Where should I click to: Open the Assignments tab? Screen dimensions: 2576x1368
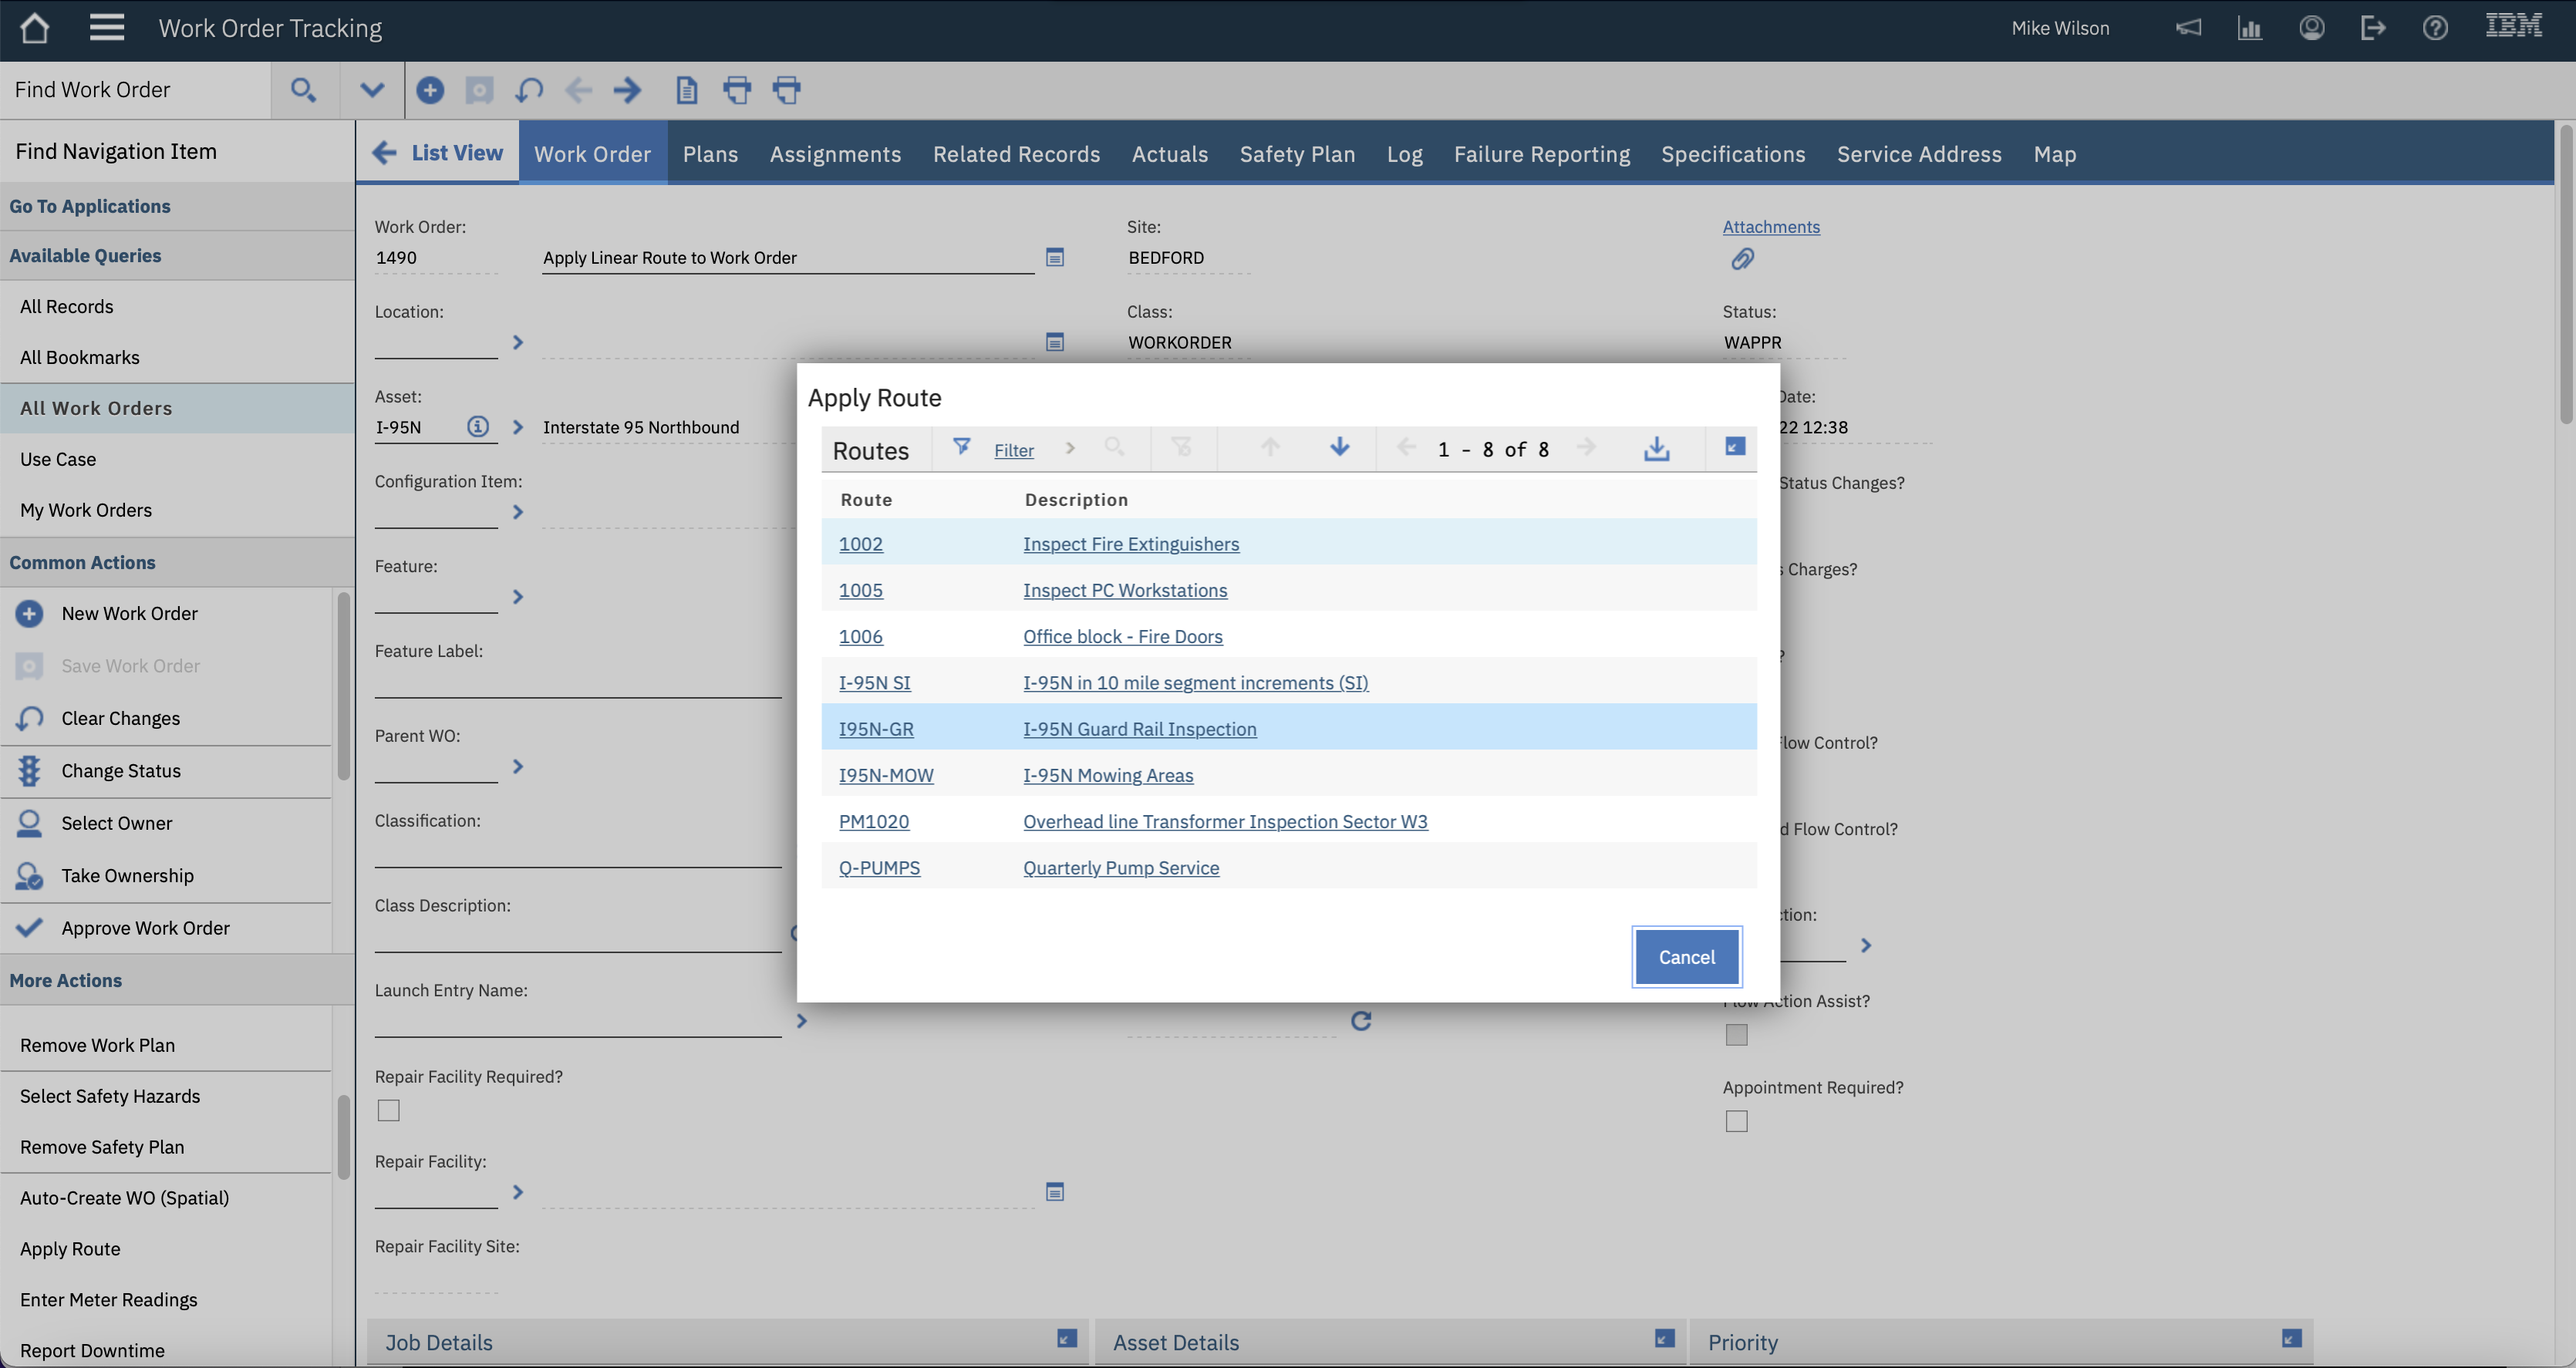[x=836, y=154]
